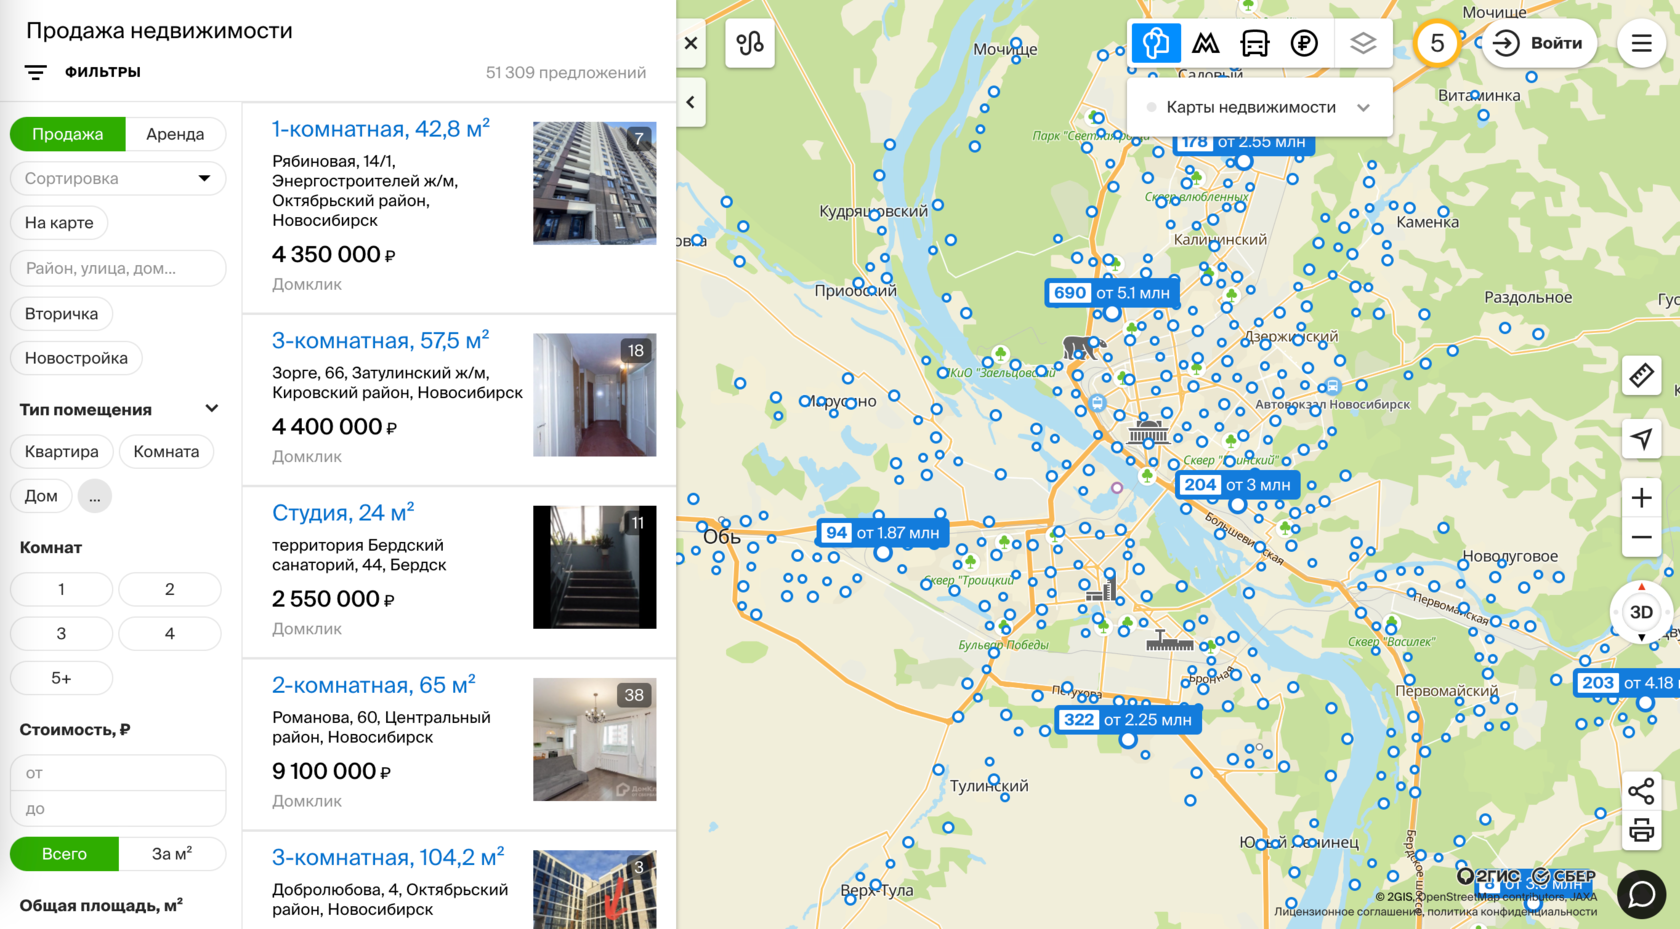Select the Дом property type
Viewport: 1680px width, 929px height.
41,496
